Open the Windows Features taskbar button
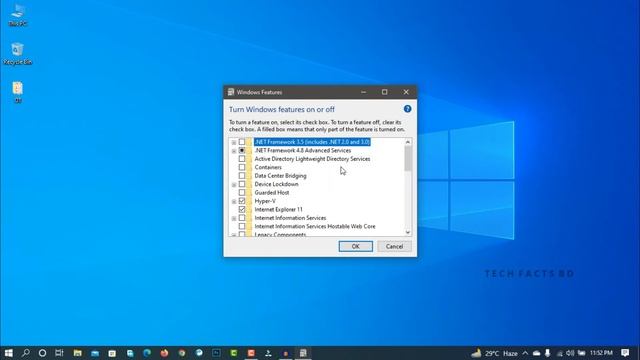Image resolution: width=640 pixels, height=360 pixels. click(303, 353)
